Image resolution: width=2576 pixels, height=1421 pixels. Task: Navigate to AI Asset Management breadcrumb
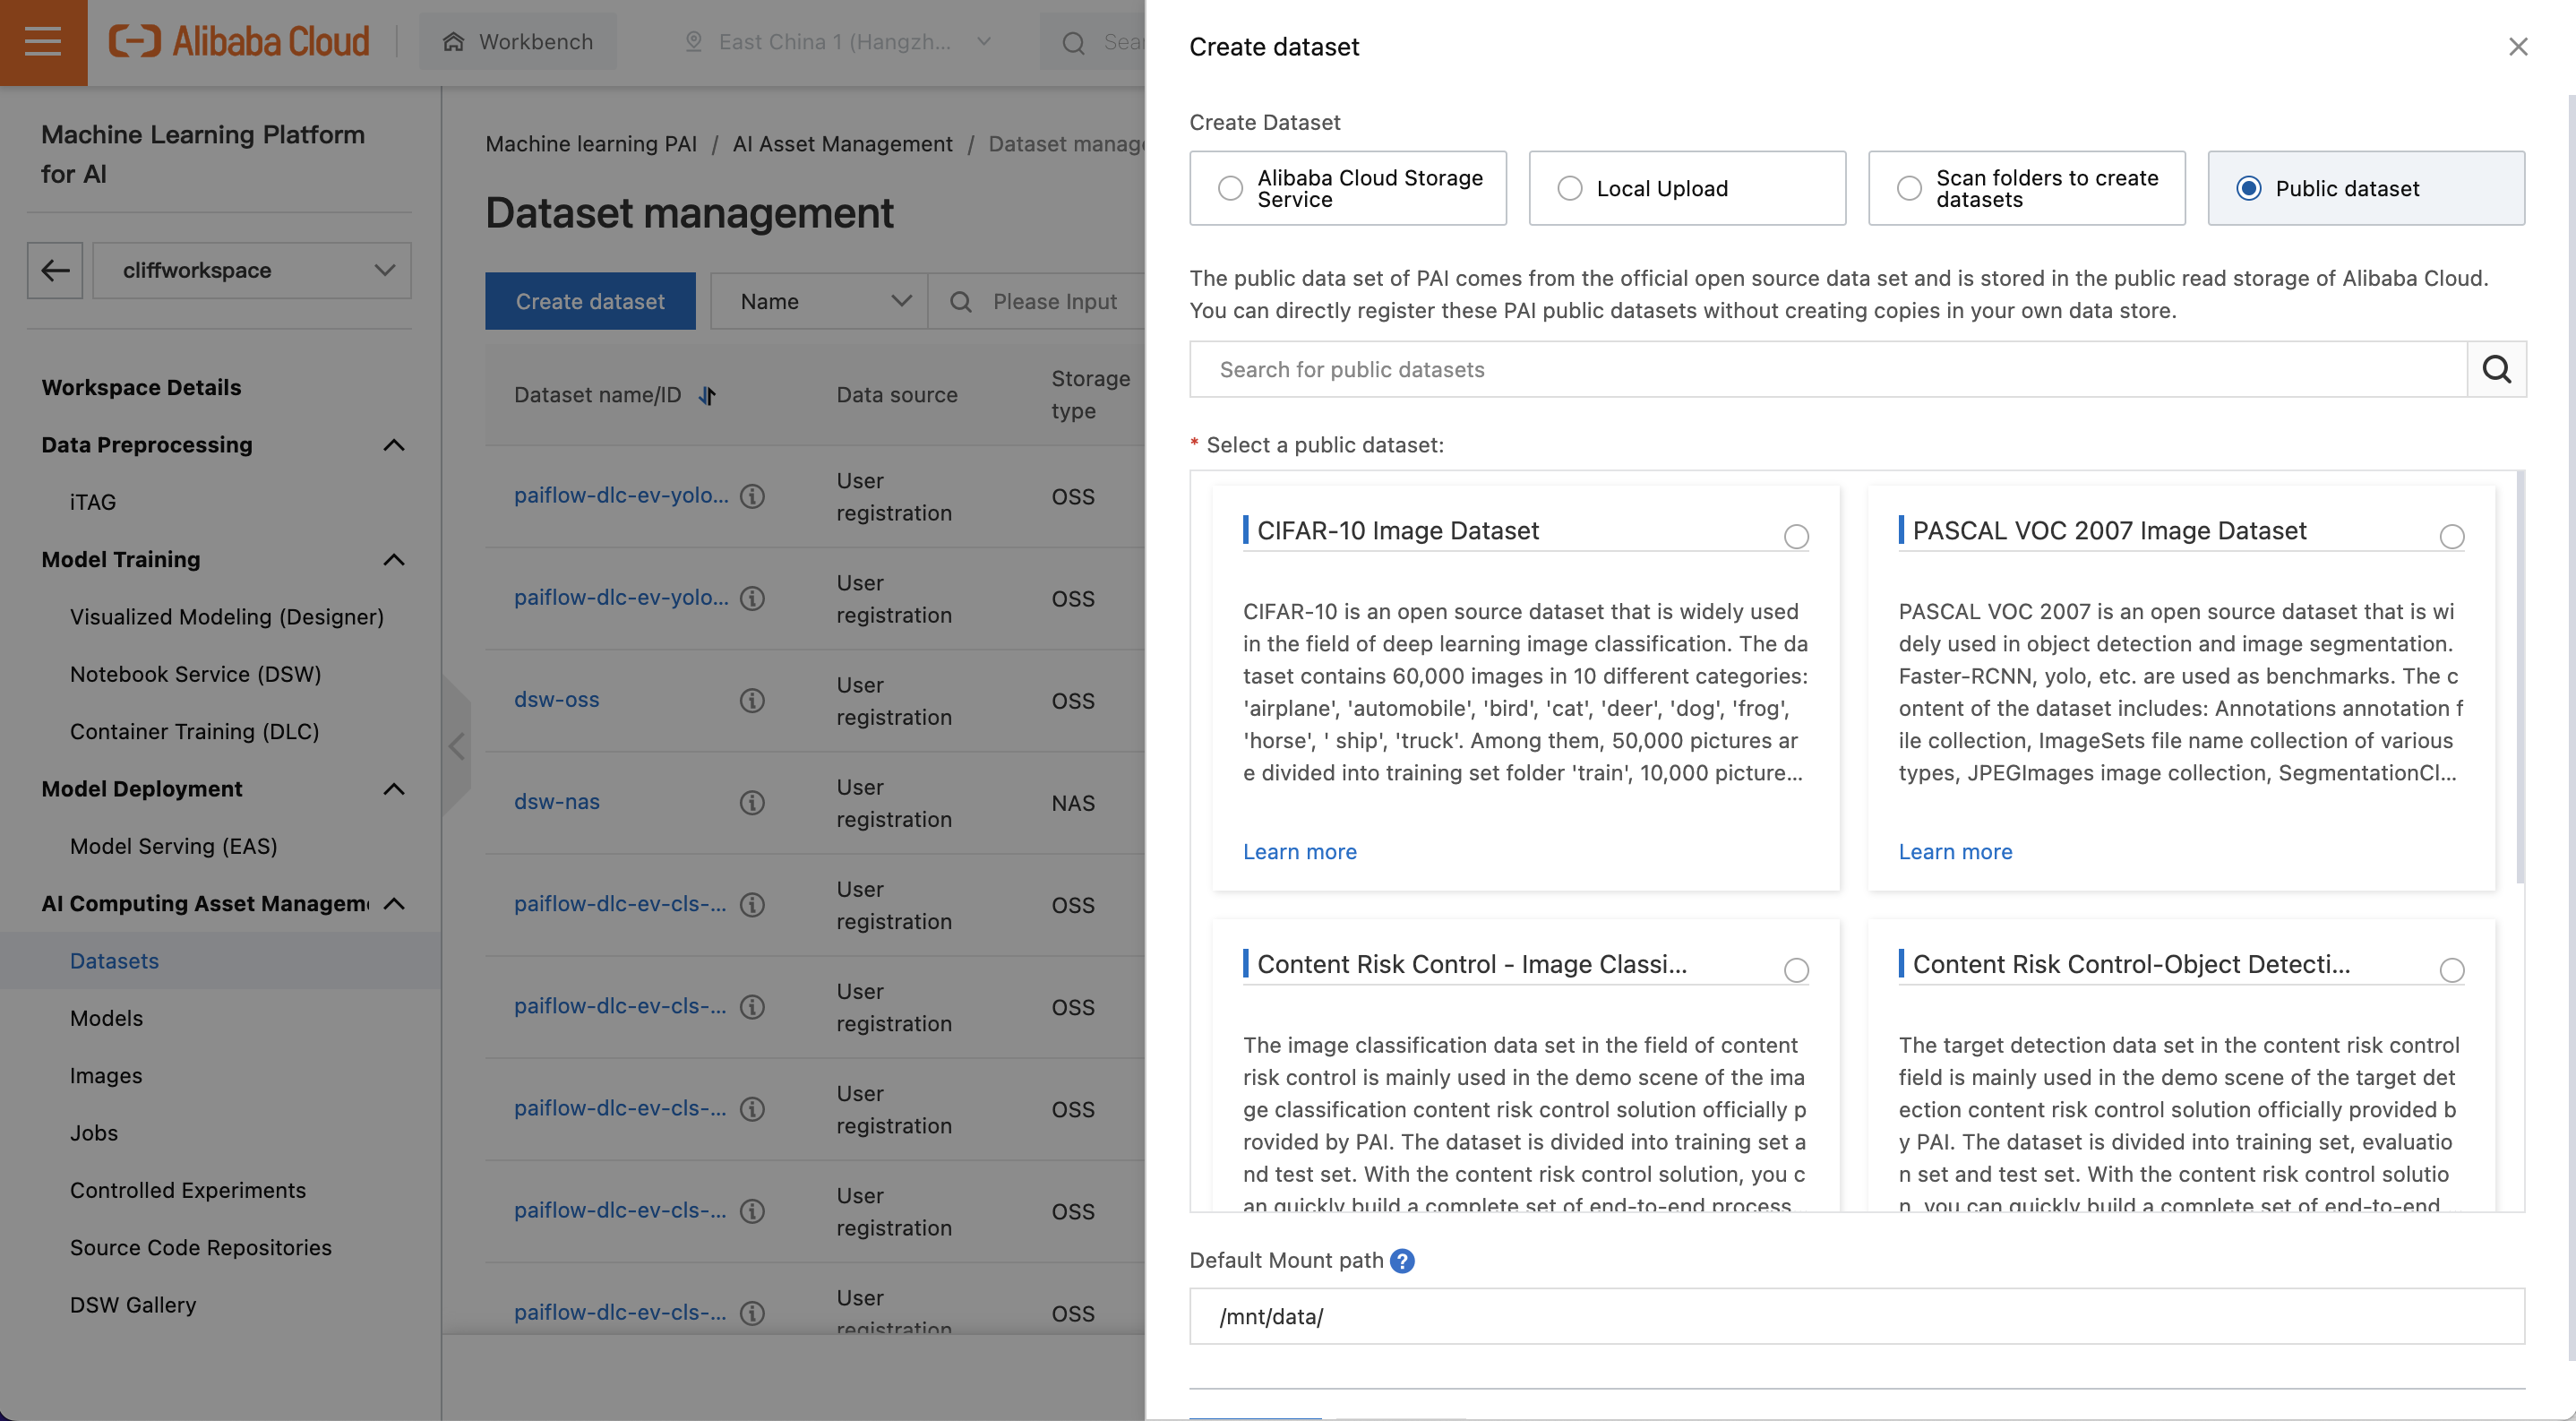(842, 144)
